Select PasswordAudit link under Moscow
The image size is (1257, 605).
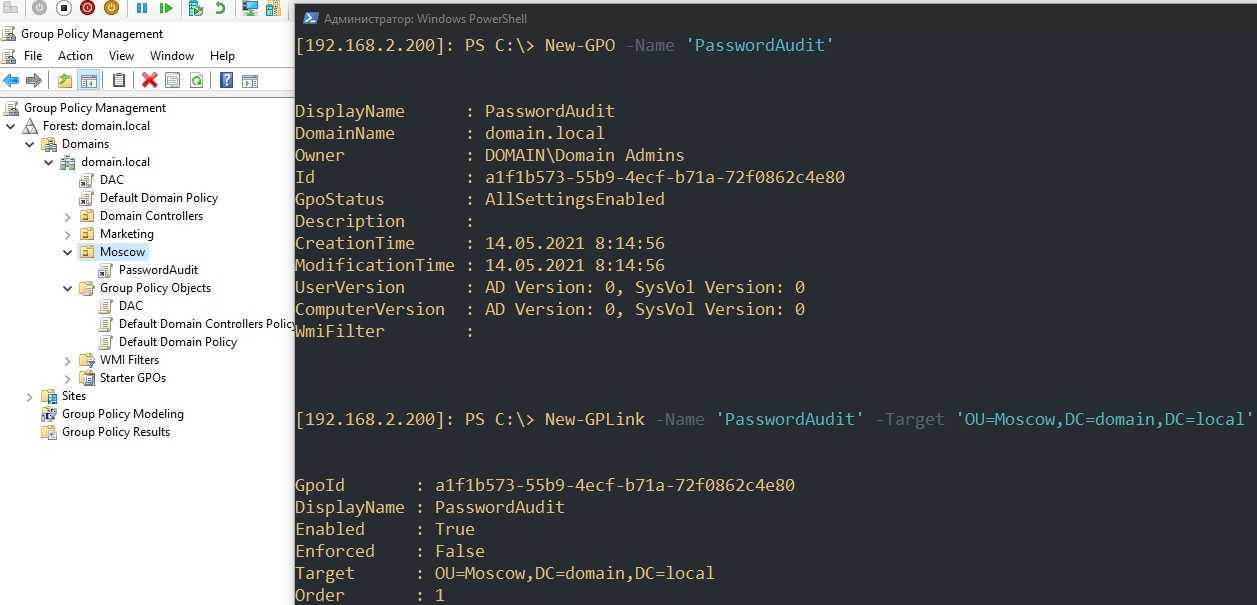click(158, 270)
